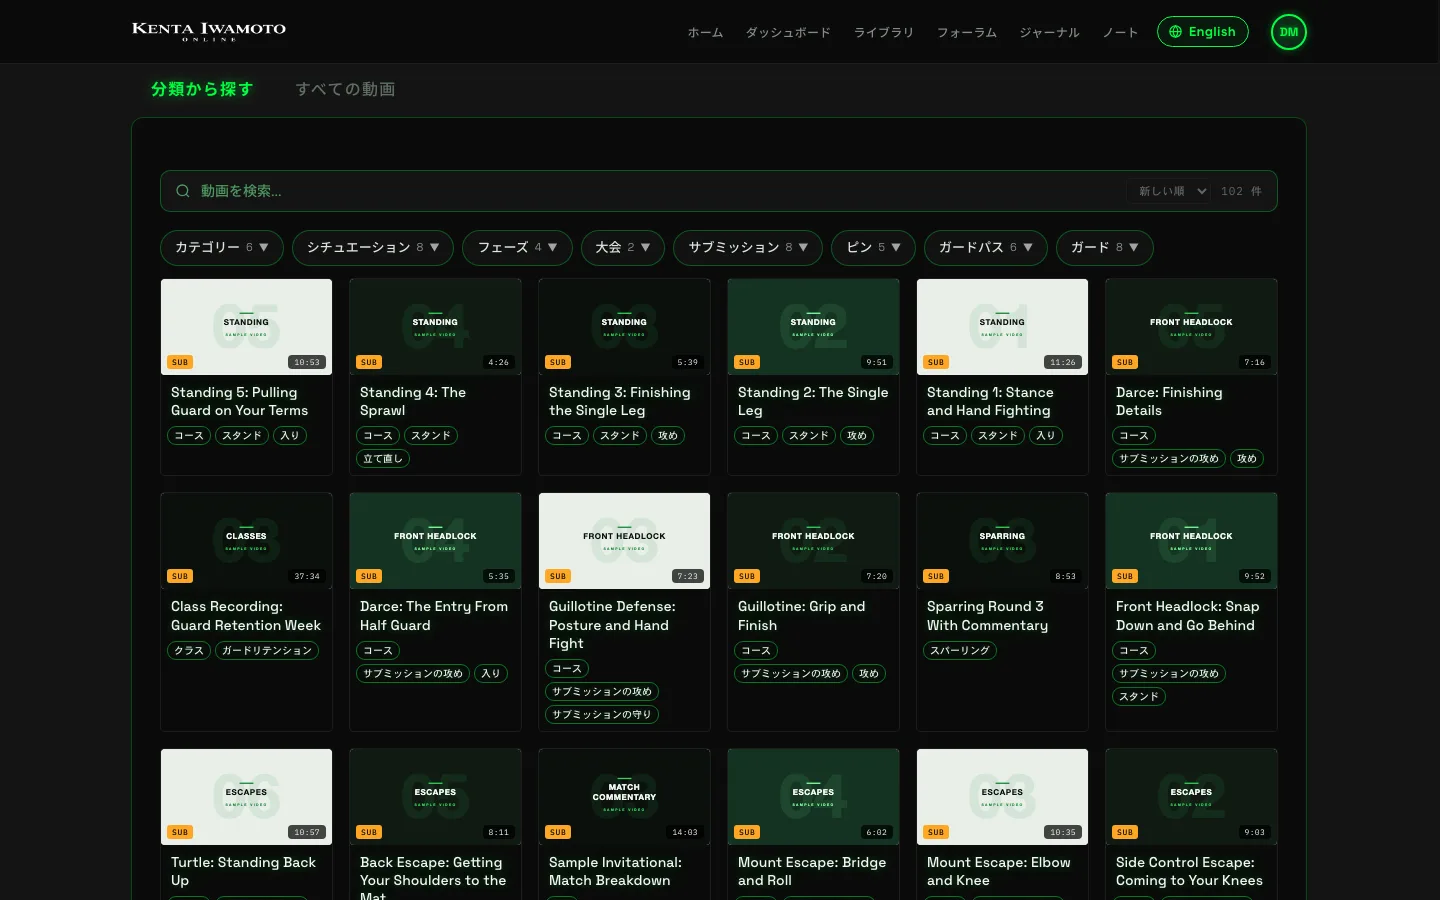Click 攻め tag under Guillotine: Grip and Finish
Screen dimensions: 1440x900
coord(869,674)
